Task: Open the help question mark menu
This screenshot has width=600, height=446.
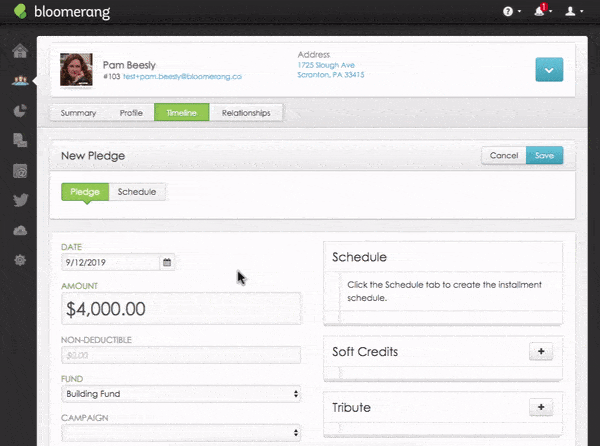Action: click(x=512, y=11)
